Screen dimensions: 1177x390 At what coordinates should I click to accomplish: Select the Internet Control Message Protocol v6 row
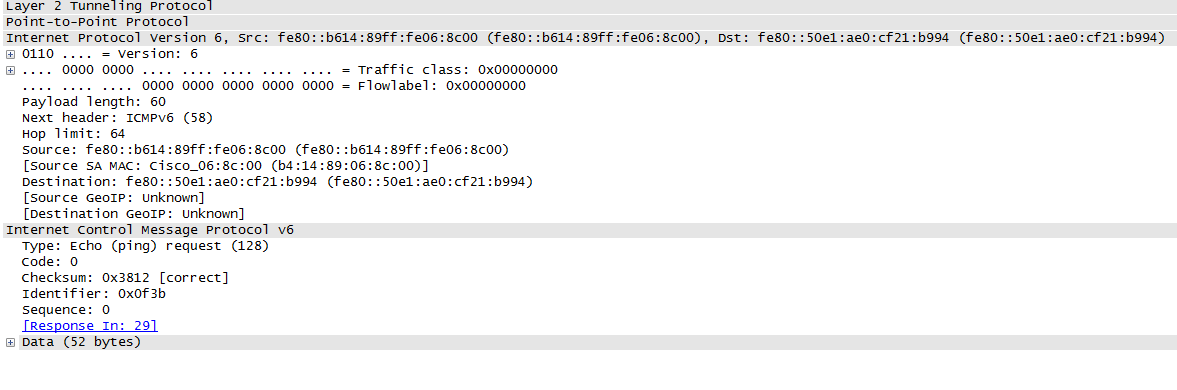(588, 230)
